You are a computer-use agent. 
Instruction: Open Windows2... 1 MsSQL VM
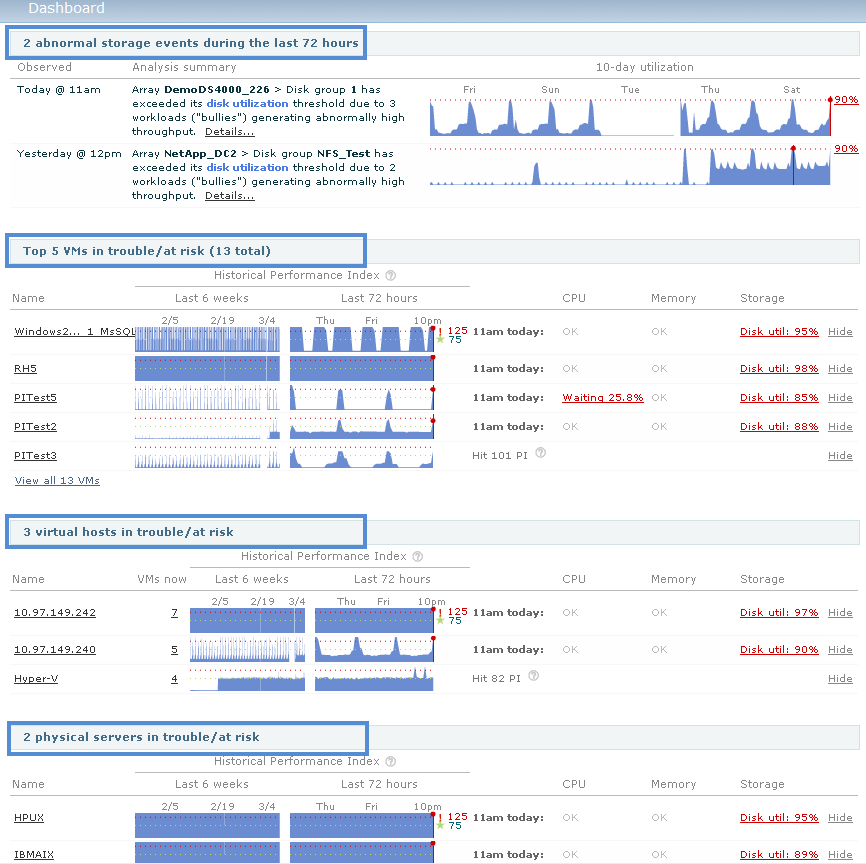75,331
